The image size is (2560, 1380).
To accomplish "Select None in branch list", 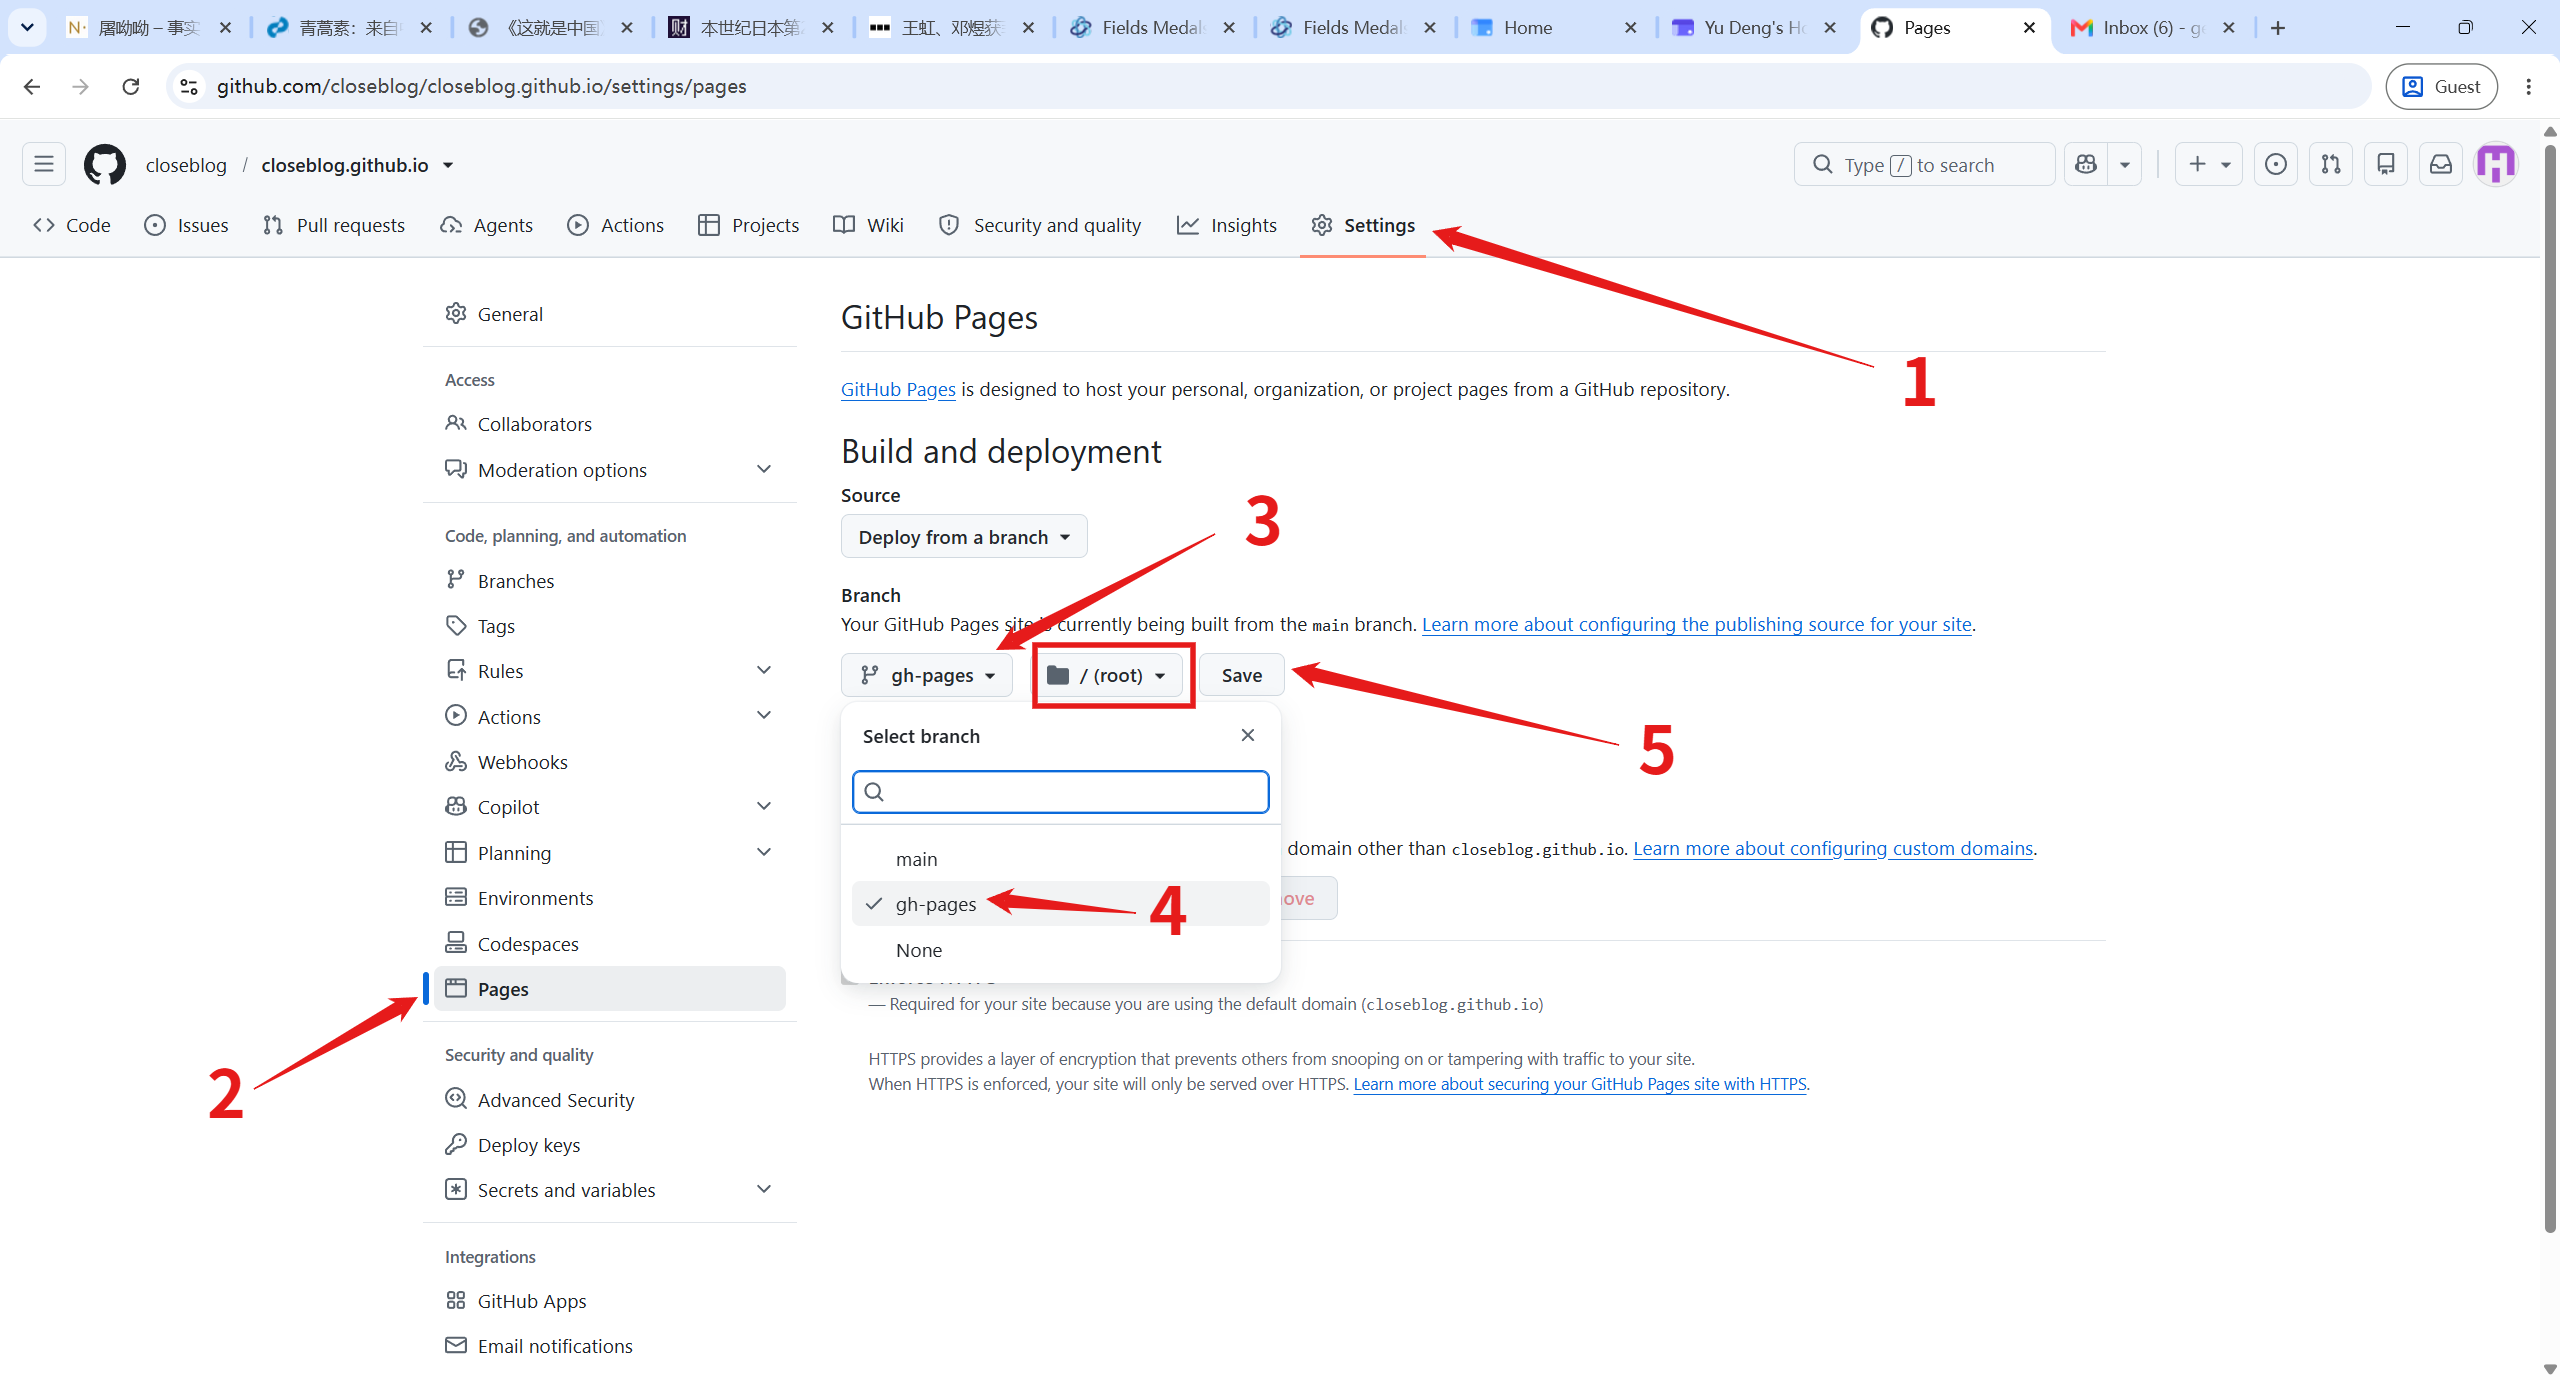I will pos(1060,950).
